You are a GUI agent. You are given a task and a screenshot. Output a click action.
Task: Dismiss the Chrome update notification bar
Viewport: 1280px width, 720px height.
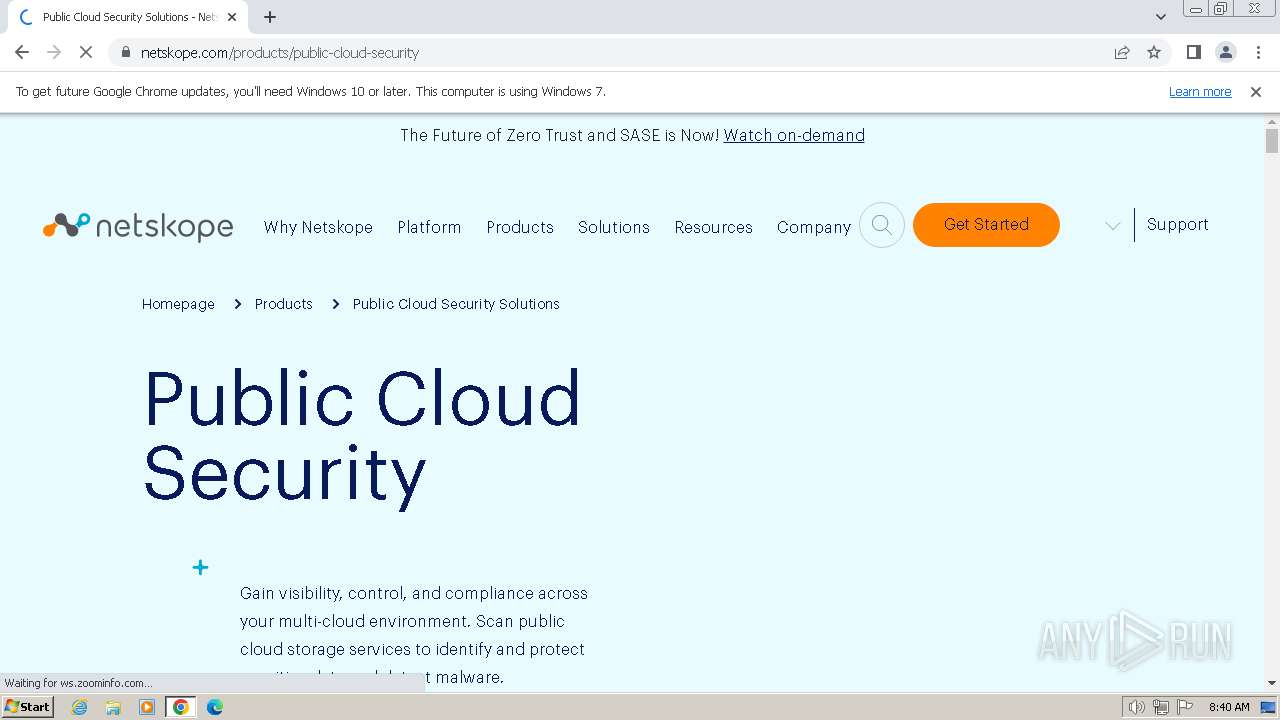pos(1256,92)
